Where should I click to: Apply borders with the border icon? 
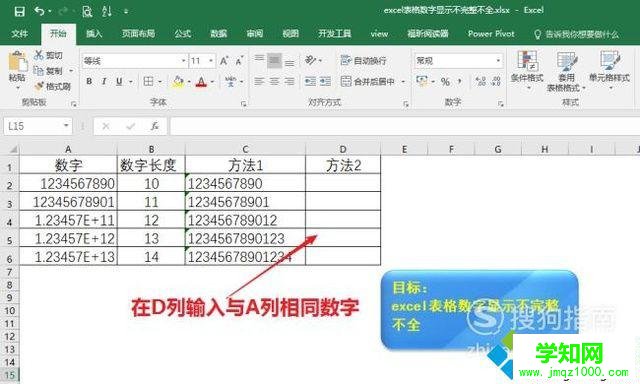coord(149,82)
